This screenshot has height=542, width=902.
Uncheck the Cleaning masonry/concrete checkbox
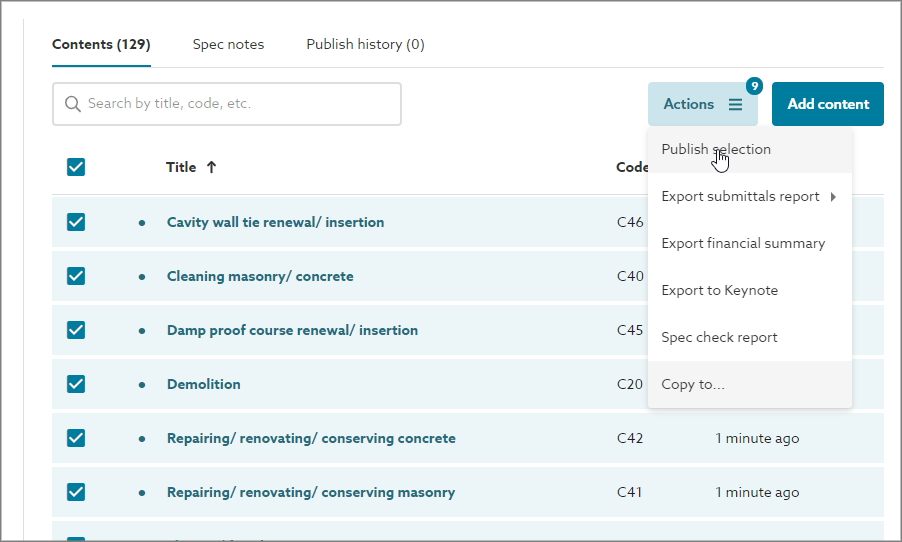click(76, 276)
